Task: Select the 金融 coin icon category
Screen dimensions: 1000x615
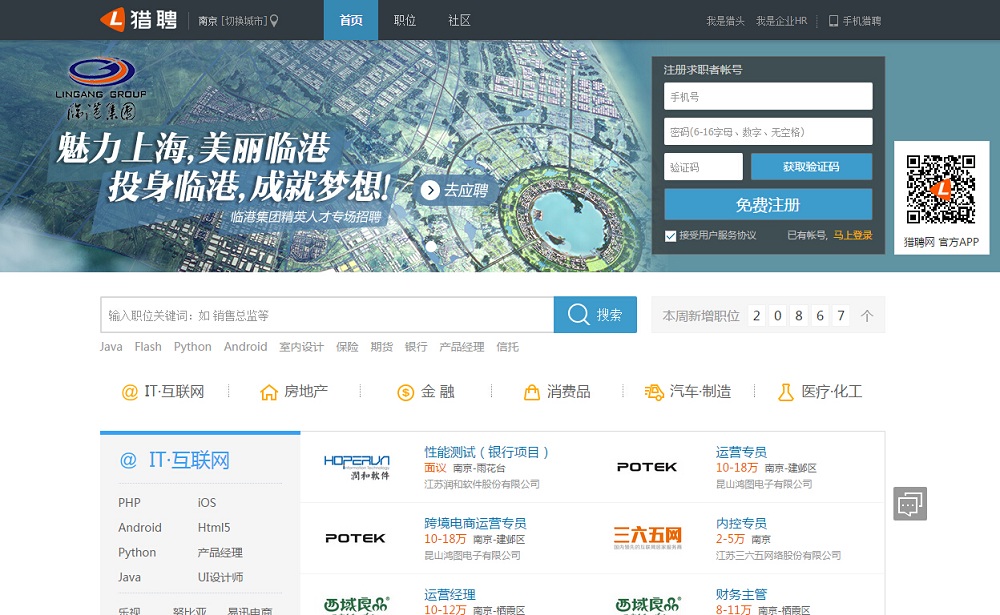Action: (425, 392)
